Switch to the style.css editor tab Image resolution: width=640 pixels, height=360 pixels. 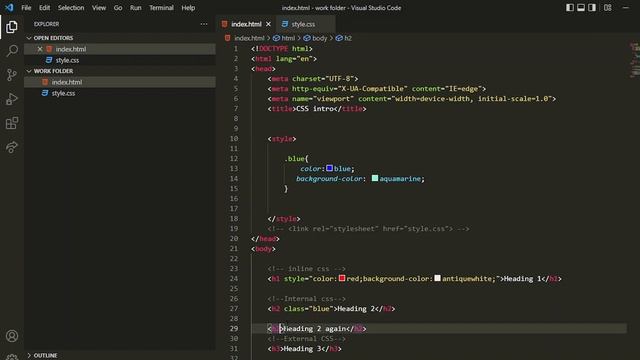306,24
